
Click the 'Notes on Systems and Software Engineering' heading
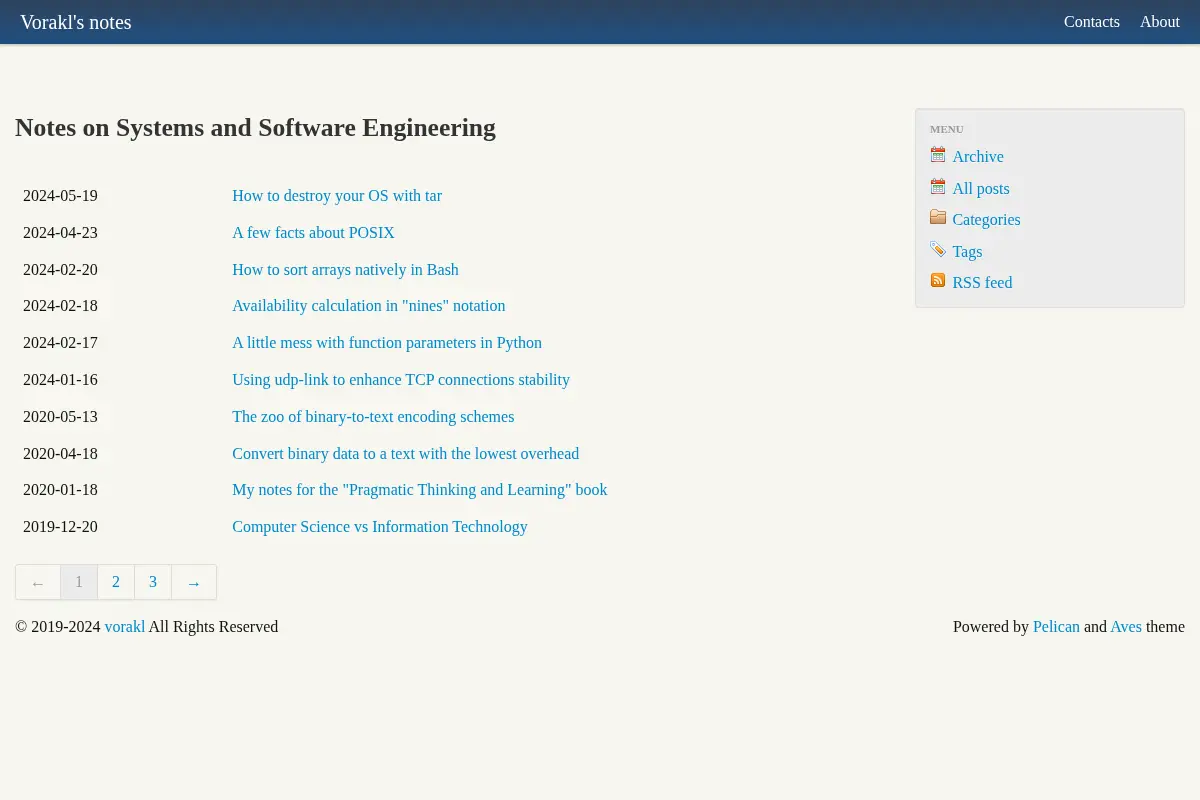pos(255,128)
